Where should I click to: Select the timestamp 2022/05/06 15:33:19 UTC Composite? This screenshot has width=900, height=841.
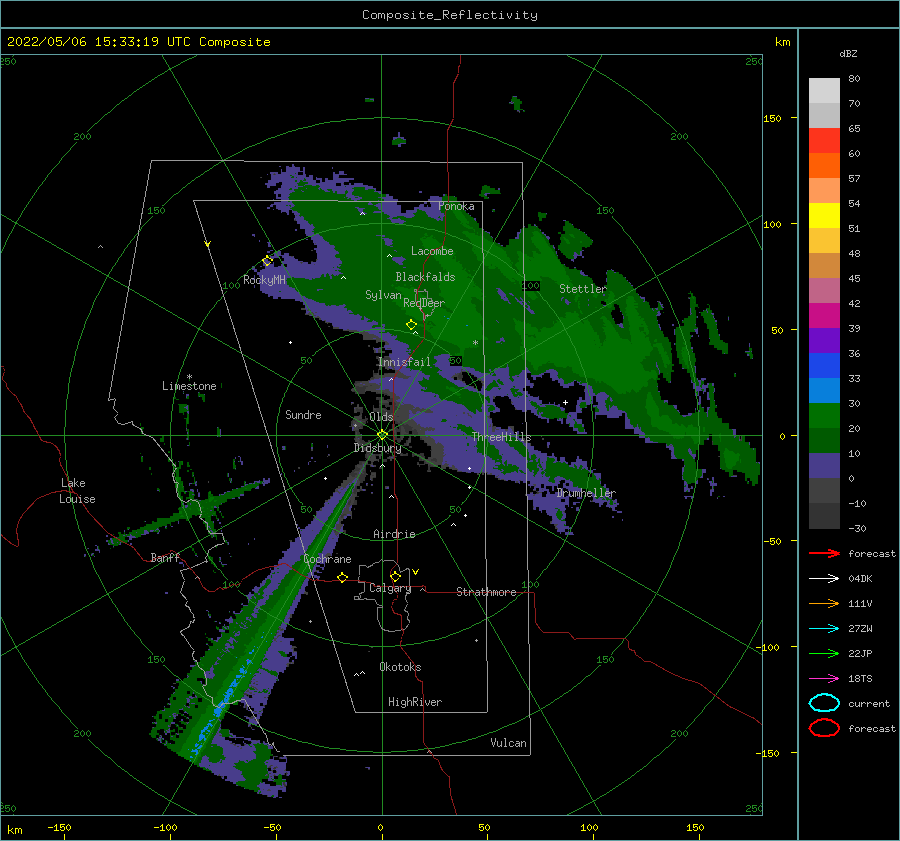point(138,42)
